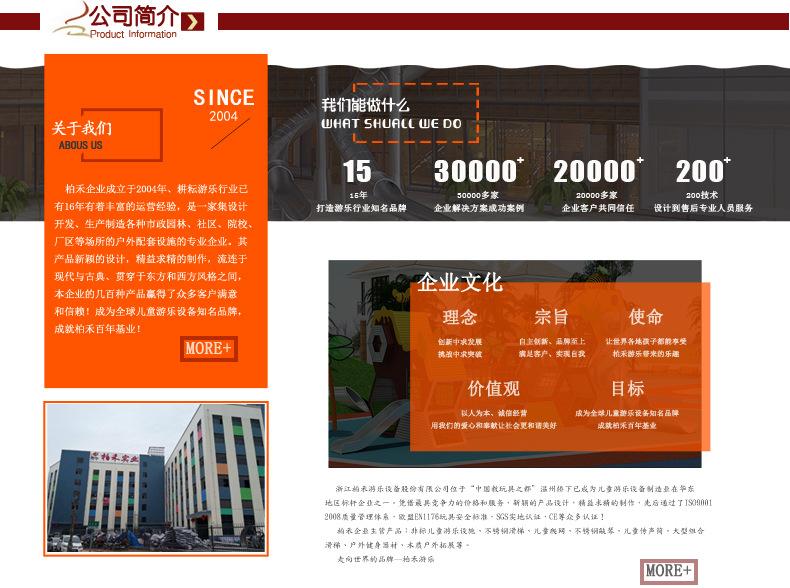Click the MORE+ button below company description
The width and height of the screenshot is (790, 588).
(x=669, y=571)
